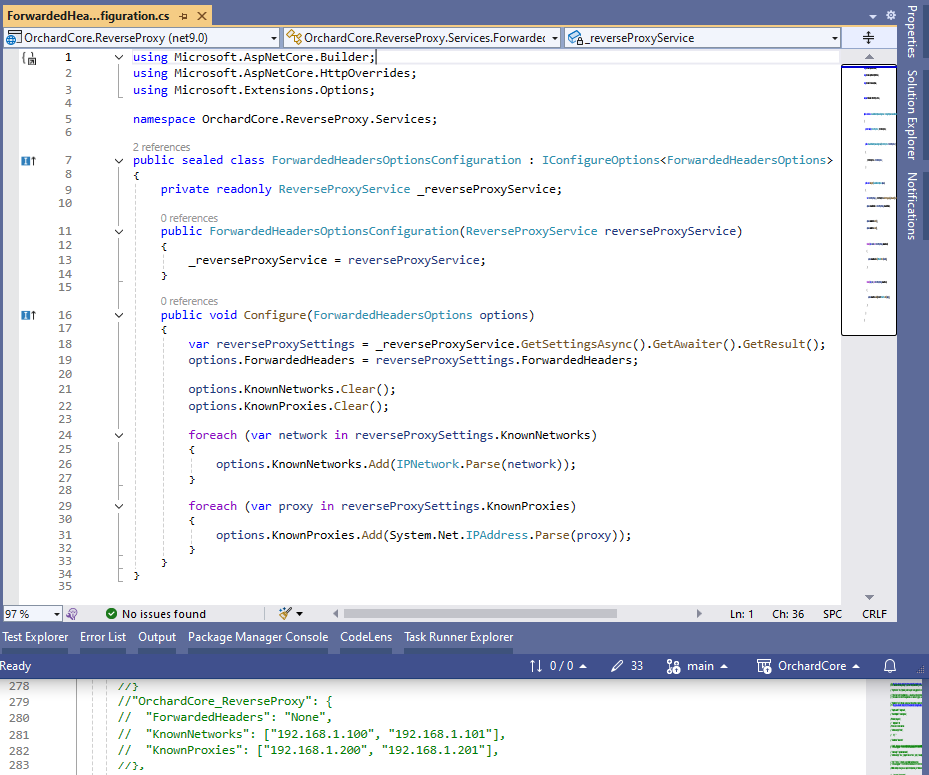Click the 'Ch: 36' column indicator
929x775 pixels.
point(787,614)
